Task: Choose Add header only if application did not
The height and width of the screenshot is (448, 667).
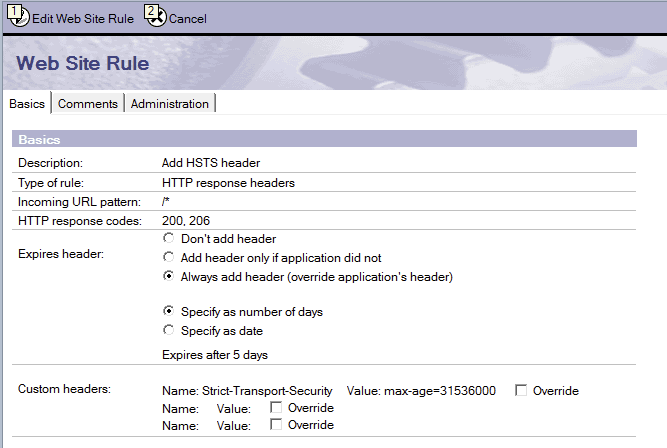Action: tap(169, 258)
